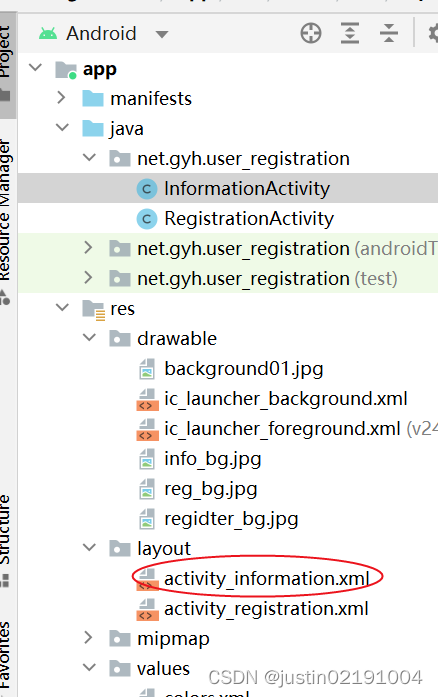Expand the net.gyh.user_registration androidTest package
Image resolution: width=438 pixels, height=697 pixels.
(x=89, y=248)
